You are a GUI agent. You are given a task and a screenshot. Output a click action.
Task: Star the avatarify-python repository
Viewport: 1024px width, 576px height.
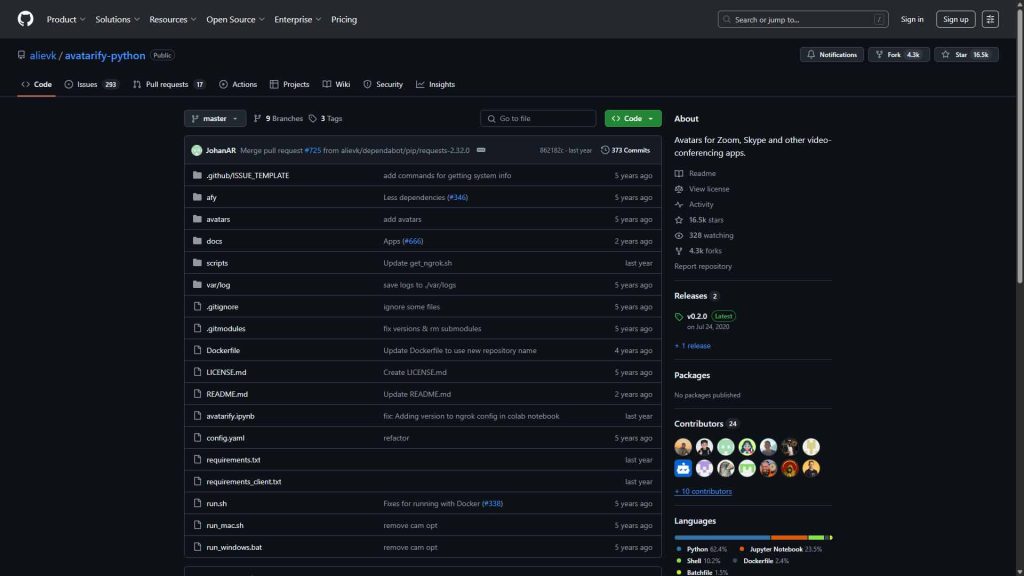966,55
